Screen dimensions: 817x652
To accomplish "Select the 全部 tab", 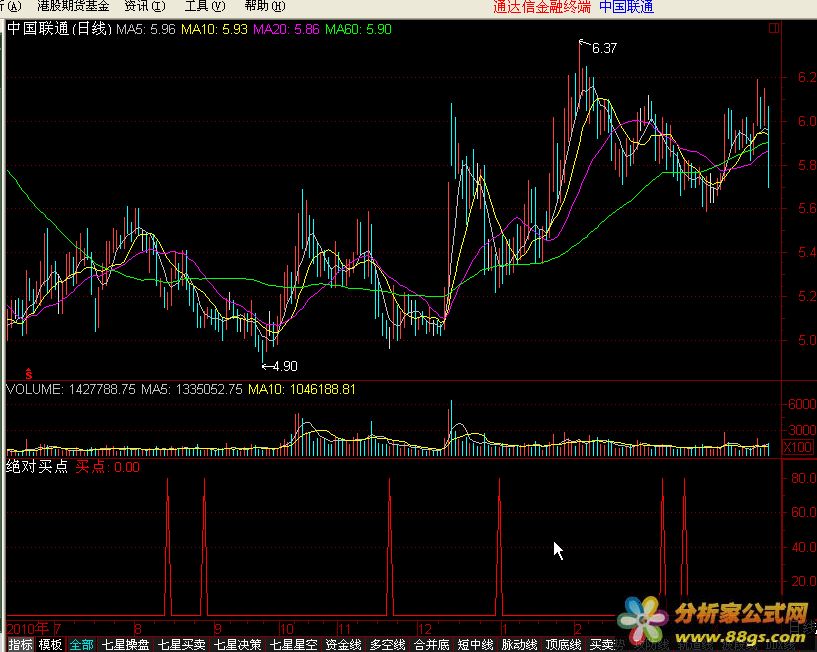I will click(81, 645).
